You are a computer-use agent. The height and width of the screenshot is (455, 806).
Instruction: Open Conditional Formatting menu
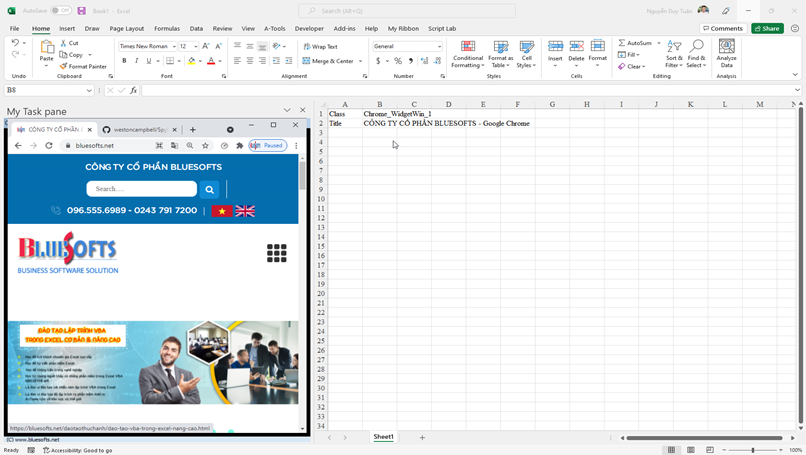468,54
